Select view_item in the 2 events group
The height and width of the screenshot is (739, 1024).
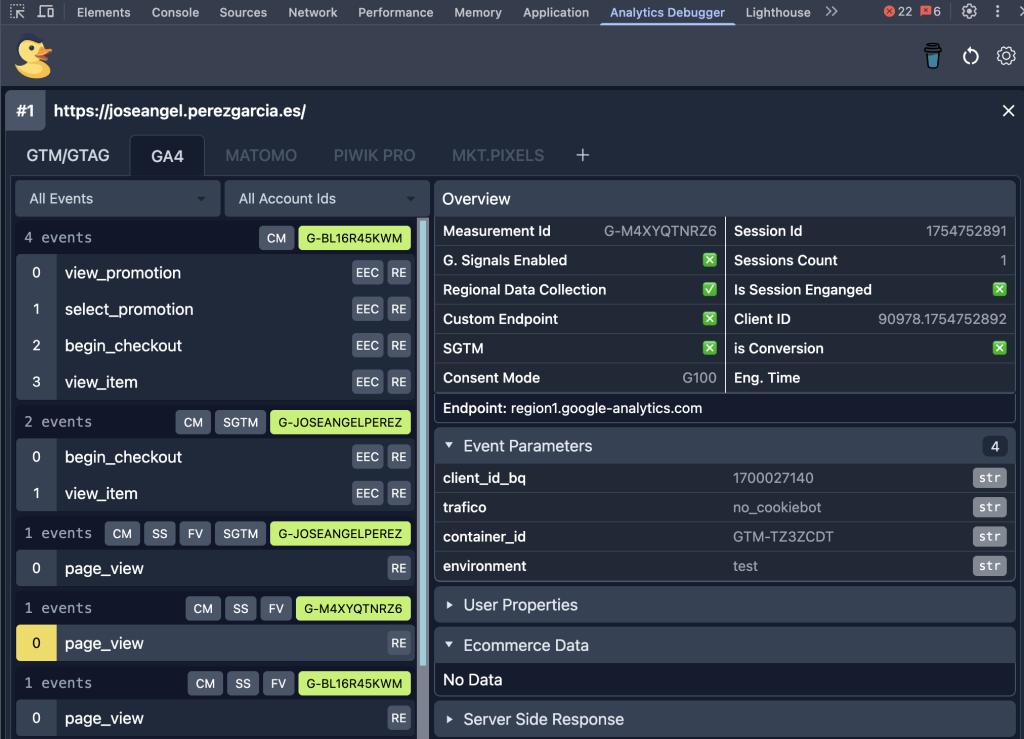[216, 494]
